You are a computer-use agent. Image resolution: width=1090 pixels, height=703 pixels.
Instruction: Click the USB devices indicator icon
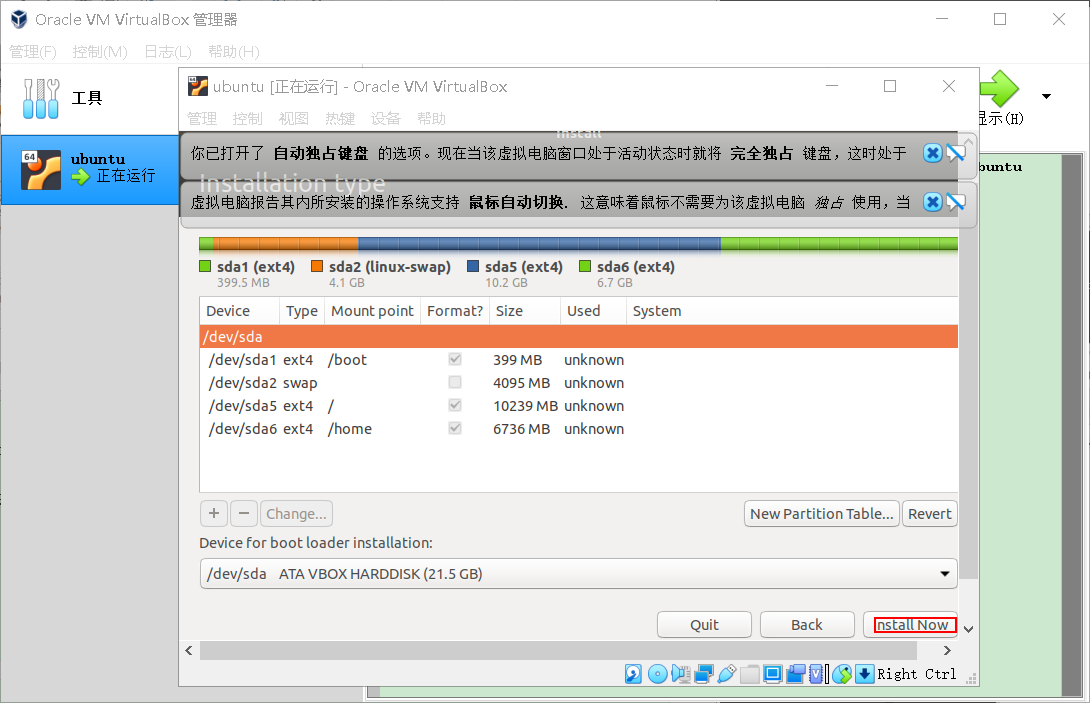pyautogui.click(x=727, y=674)
